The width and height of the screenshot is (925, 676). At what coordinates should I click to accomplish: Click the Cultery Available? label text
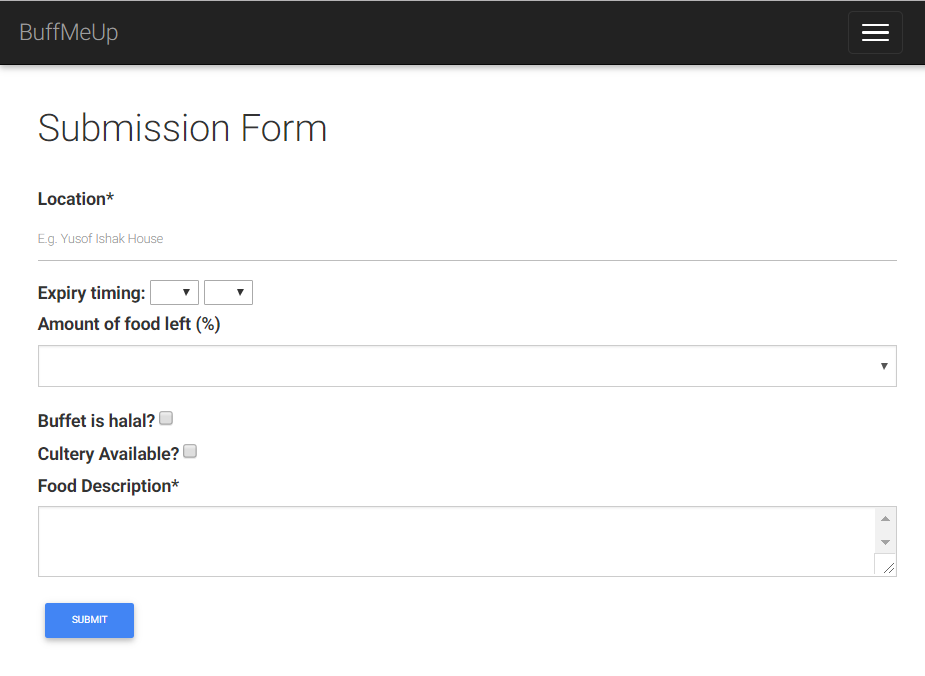coord(108,454)
